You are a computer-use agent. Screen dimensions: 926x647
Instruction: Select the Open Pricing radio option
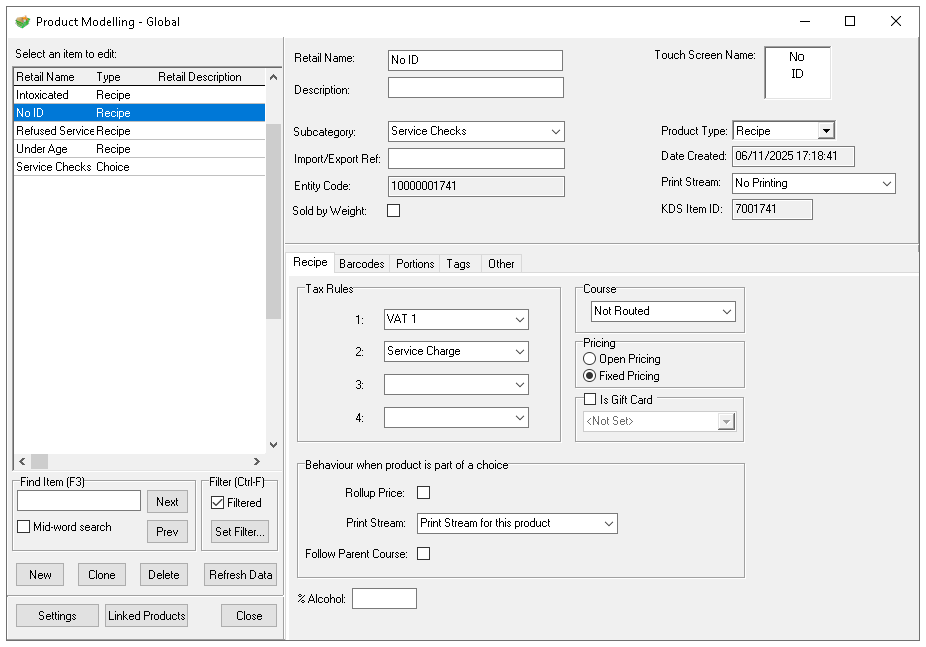coord(590,359)
